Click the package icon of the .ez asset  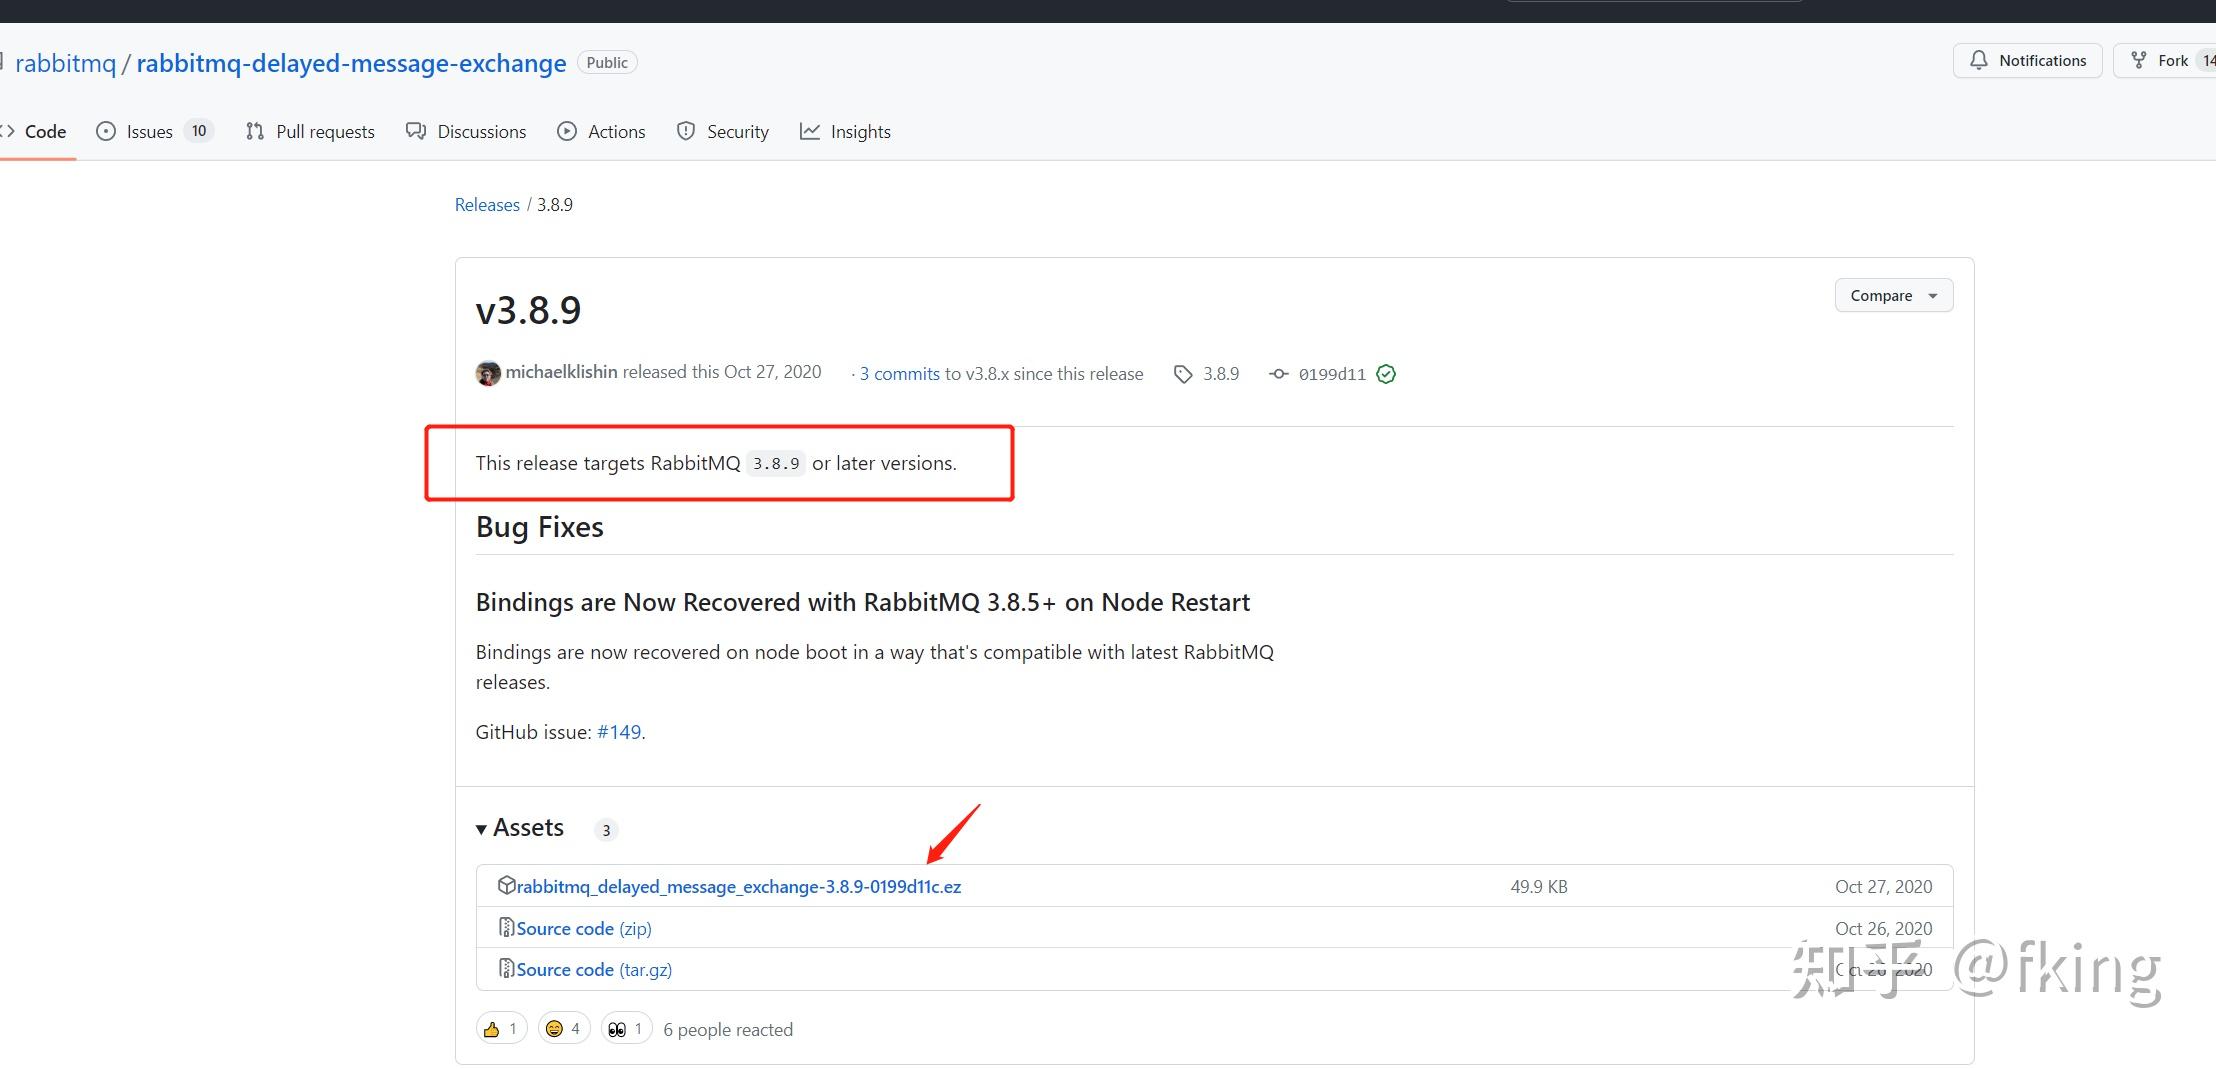(506, 885)
